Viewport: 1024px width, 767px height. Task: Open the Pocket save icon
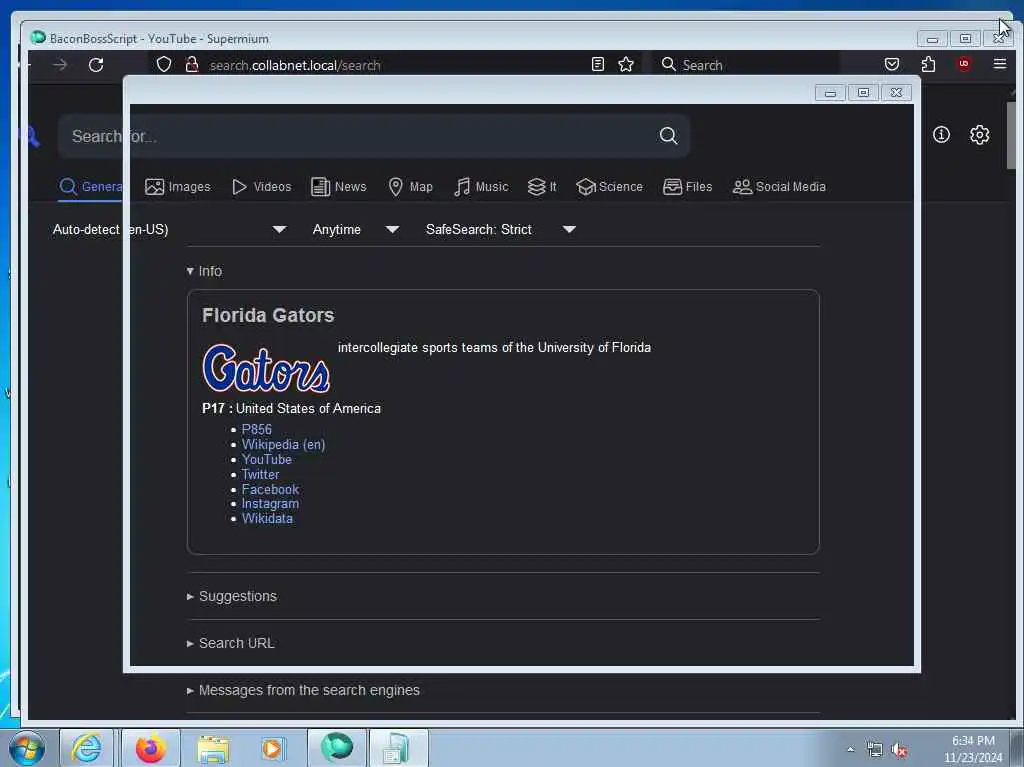coord(891,64)
